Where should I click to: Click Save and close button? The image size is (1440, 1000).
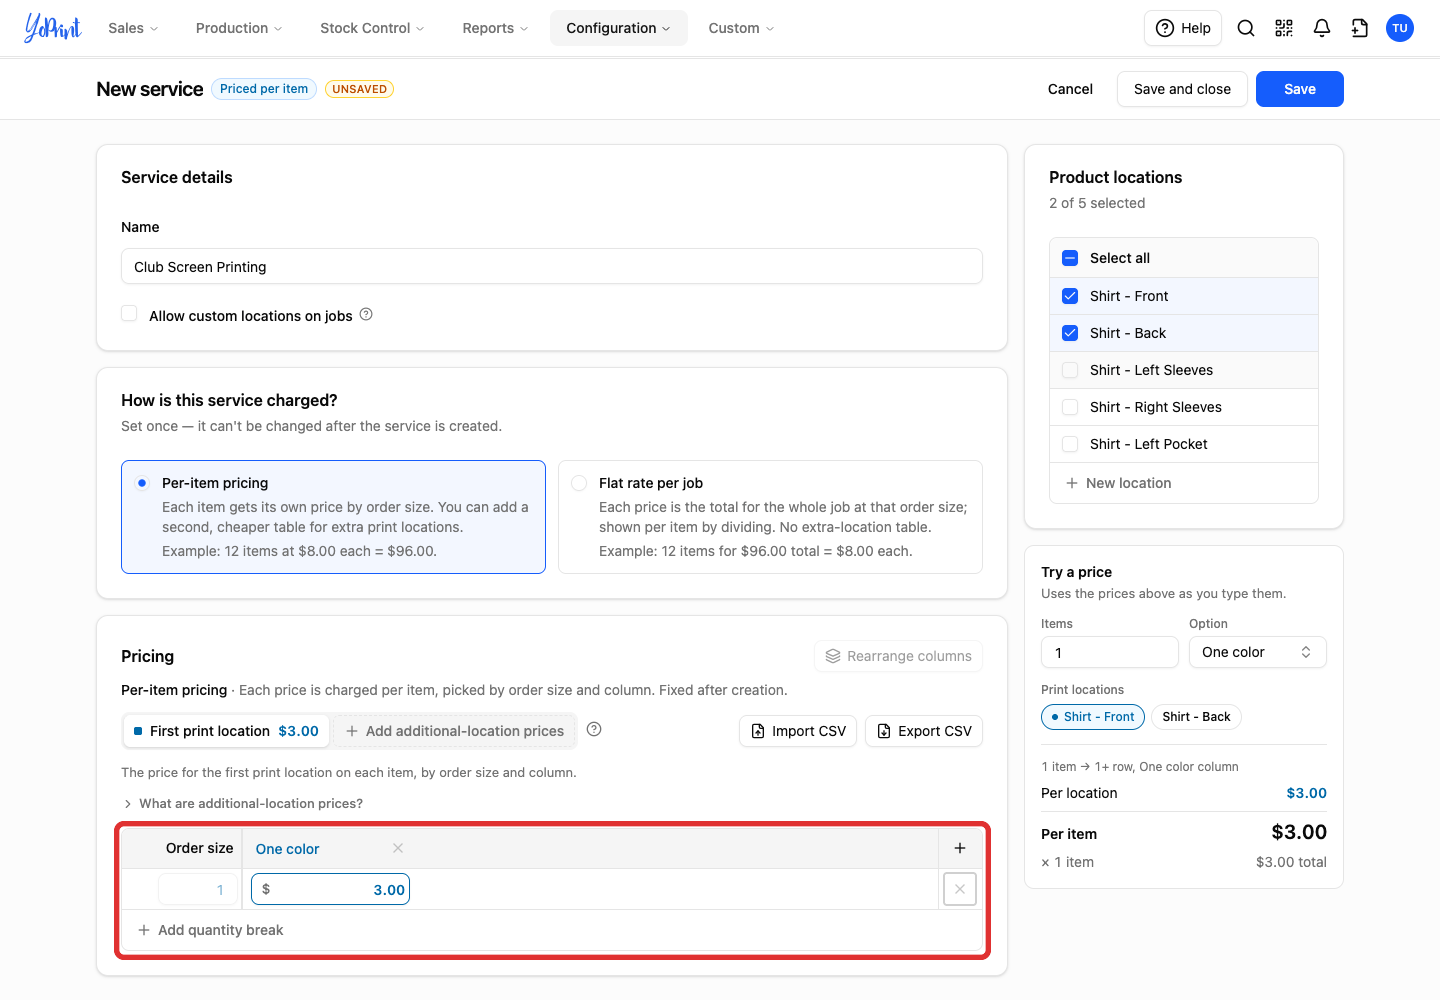[1182, 89]
